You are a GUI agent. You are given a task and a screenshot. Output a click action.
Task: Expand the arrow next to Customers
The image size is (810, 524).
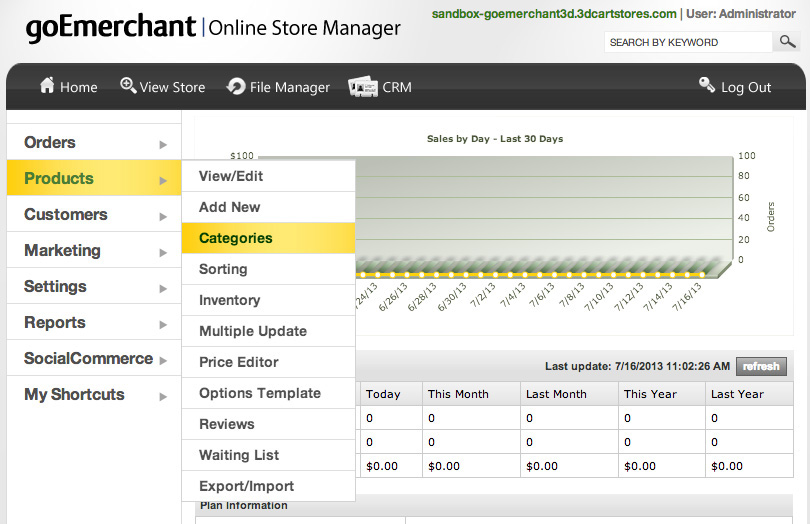pyautogui.click(x=163, y=217)
